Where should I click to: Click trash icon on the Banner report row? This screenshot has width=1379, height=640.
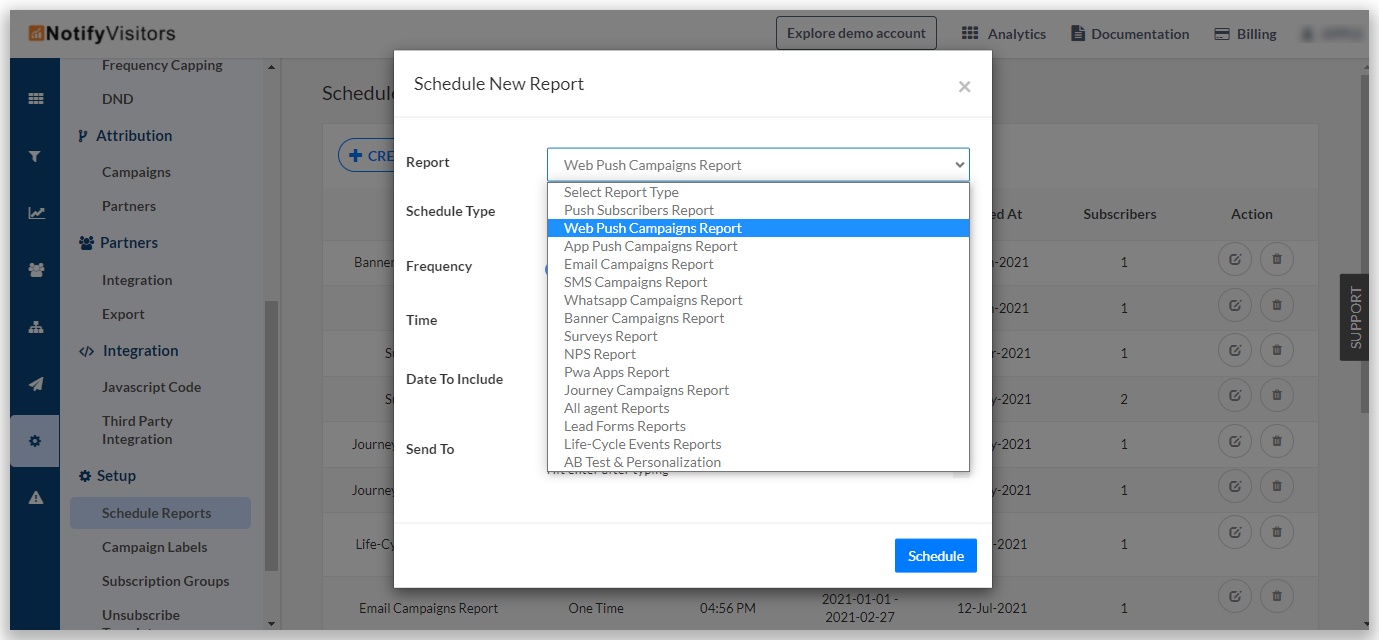pyautogui.click(x=1277, y=259)
